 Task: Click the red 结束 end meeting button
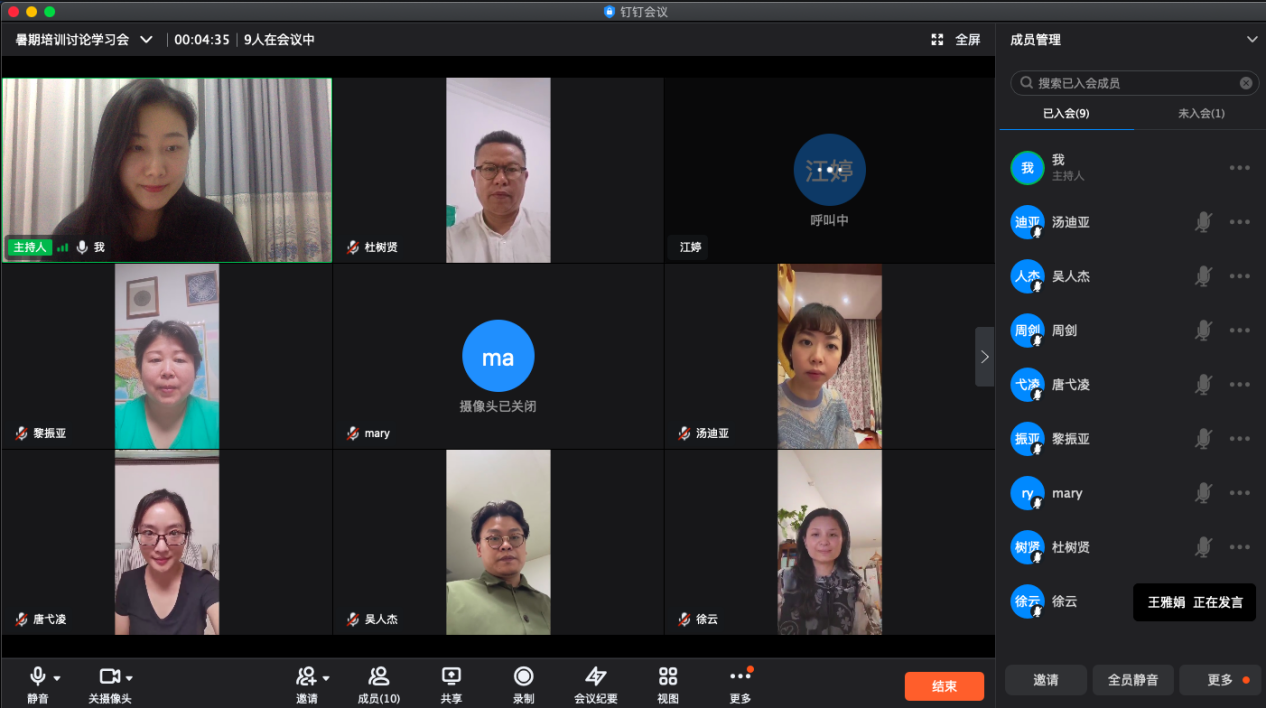[x=944, y=686]
